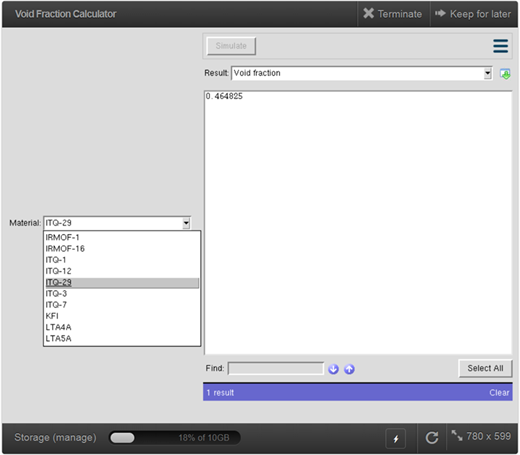Click the download result icon
The image size is (520, 455).
coord(505,74)
